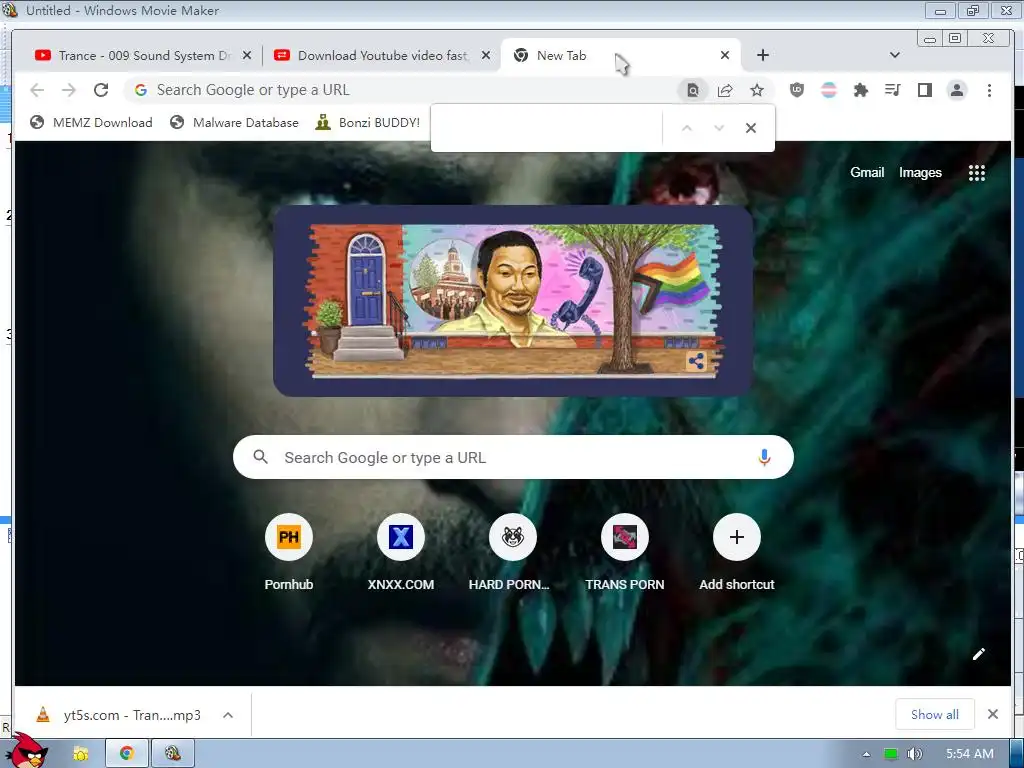Go forward using the browser forward arrow
This screenshot has height=768, width=1024.
[69, 90]
